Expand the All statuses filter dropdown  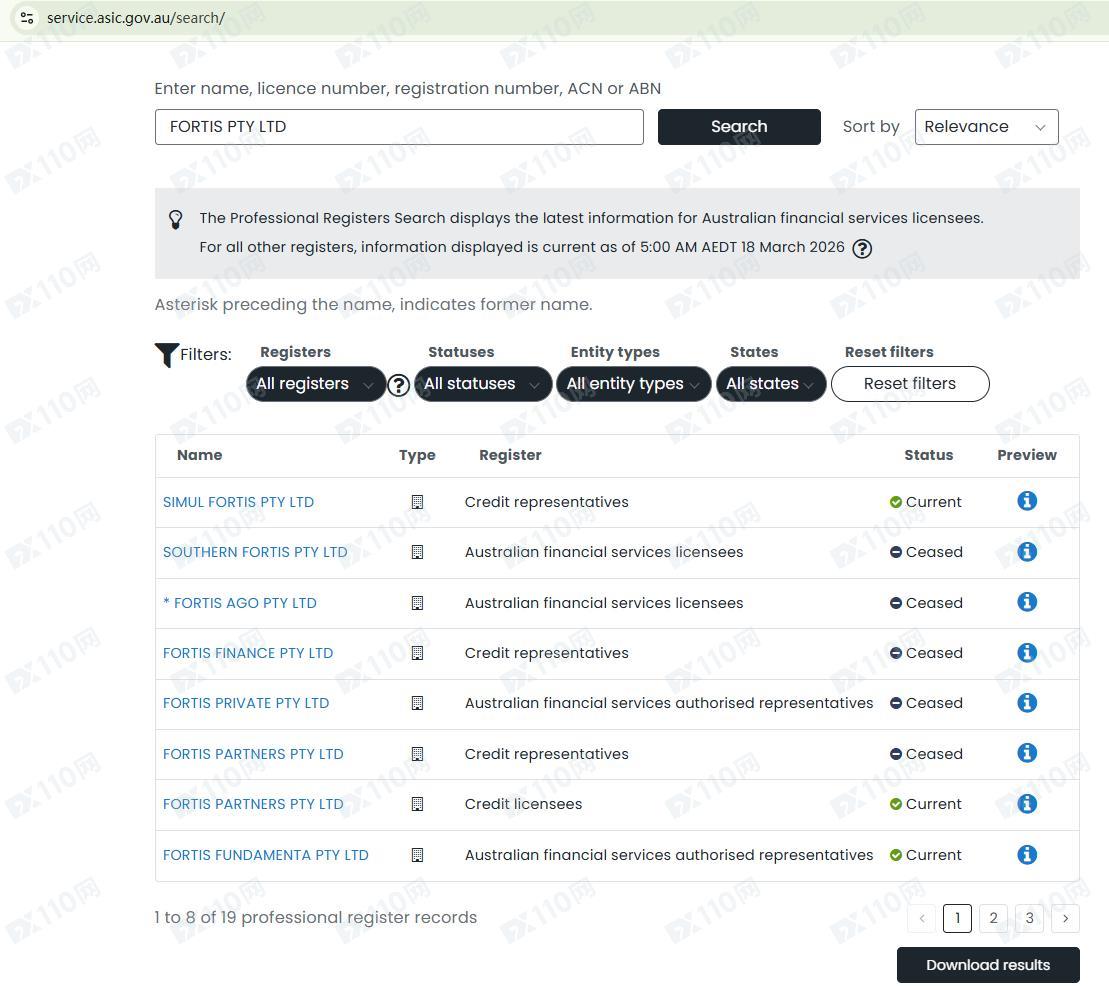(482, 384)
